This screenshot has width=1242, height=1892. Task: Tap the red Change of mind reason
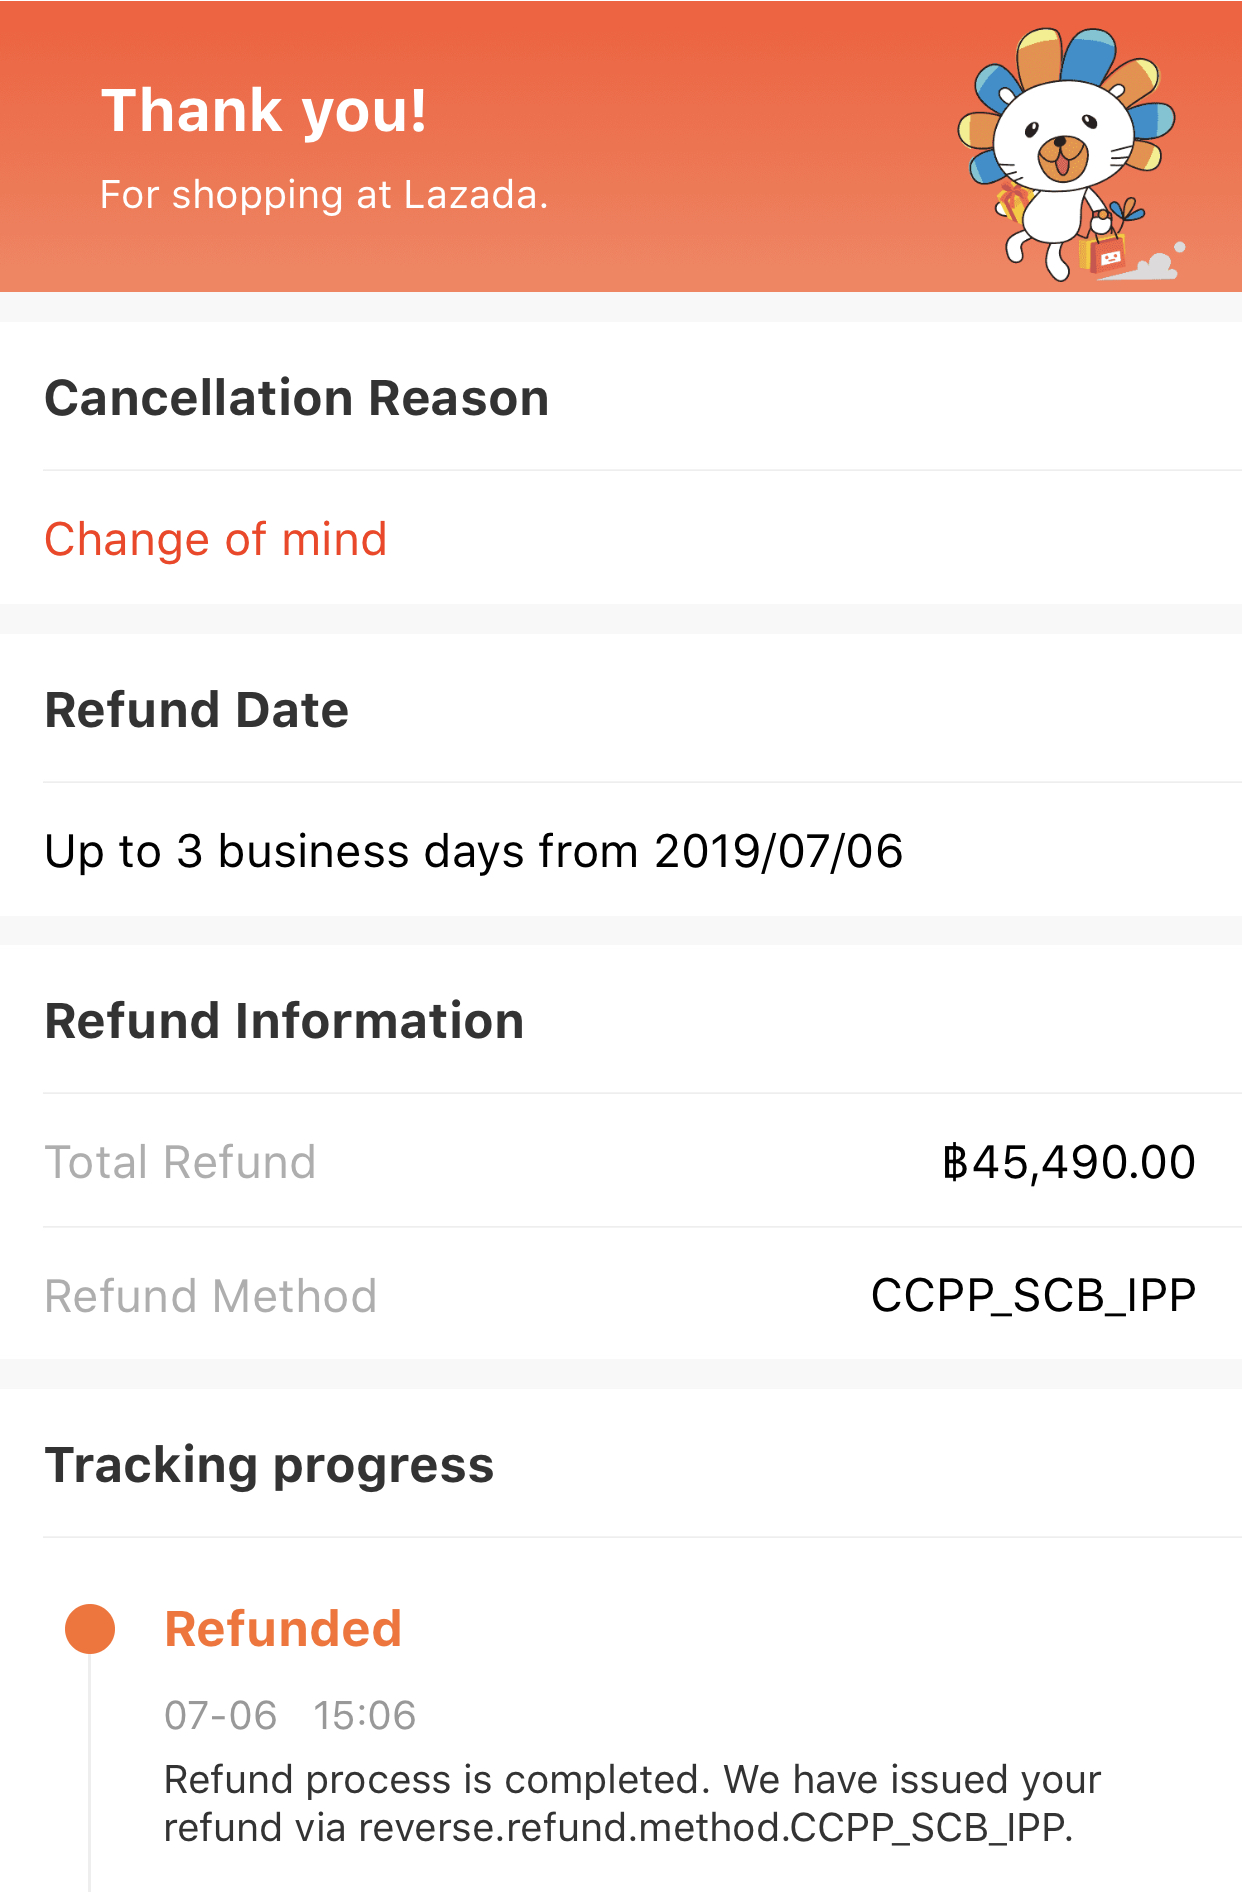216,540
